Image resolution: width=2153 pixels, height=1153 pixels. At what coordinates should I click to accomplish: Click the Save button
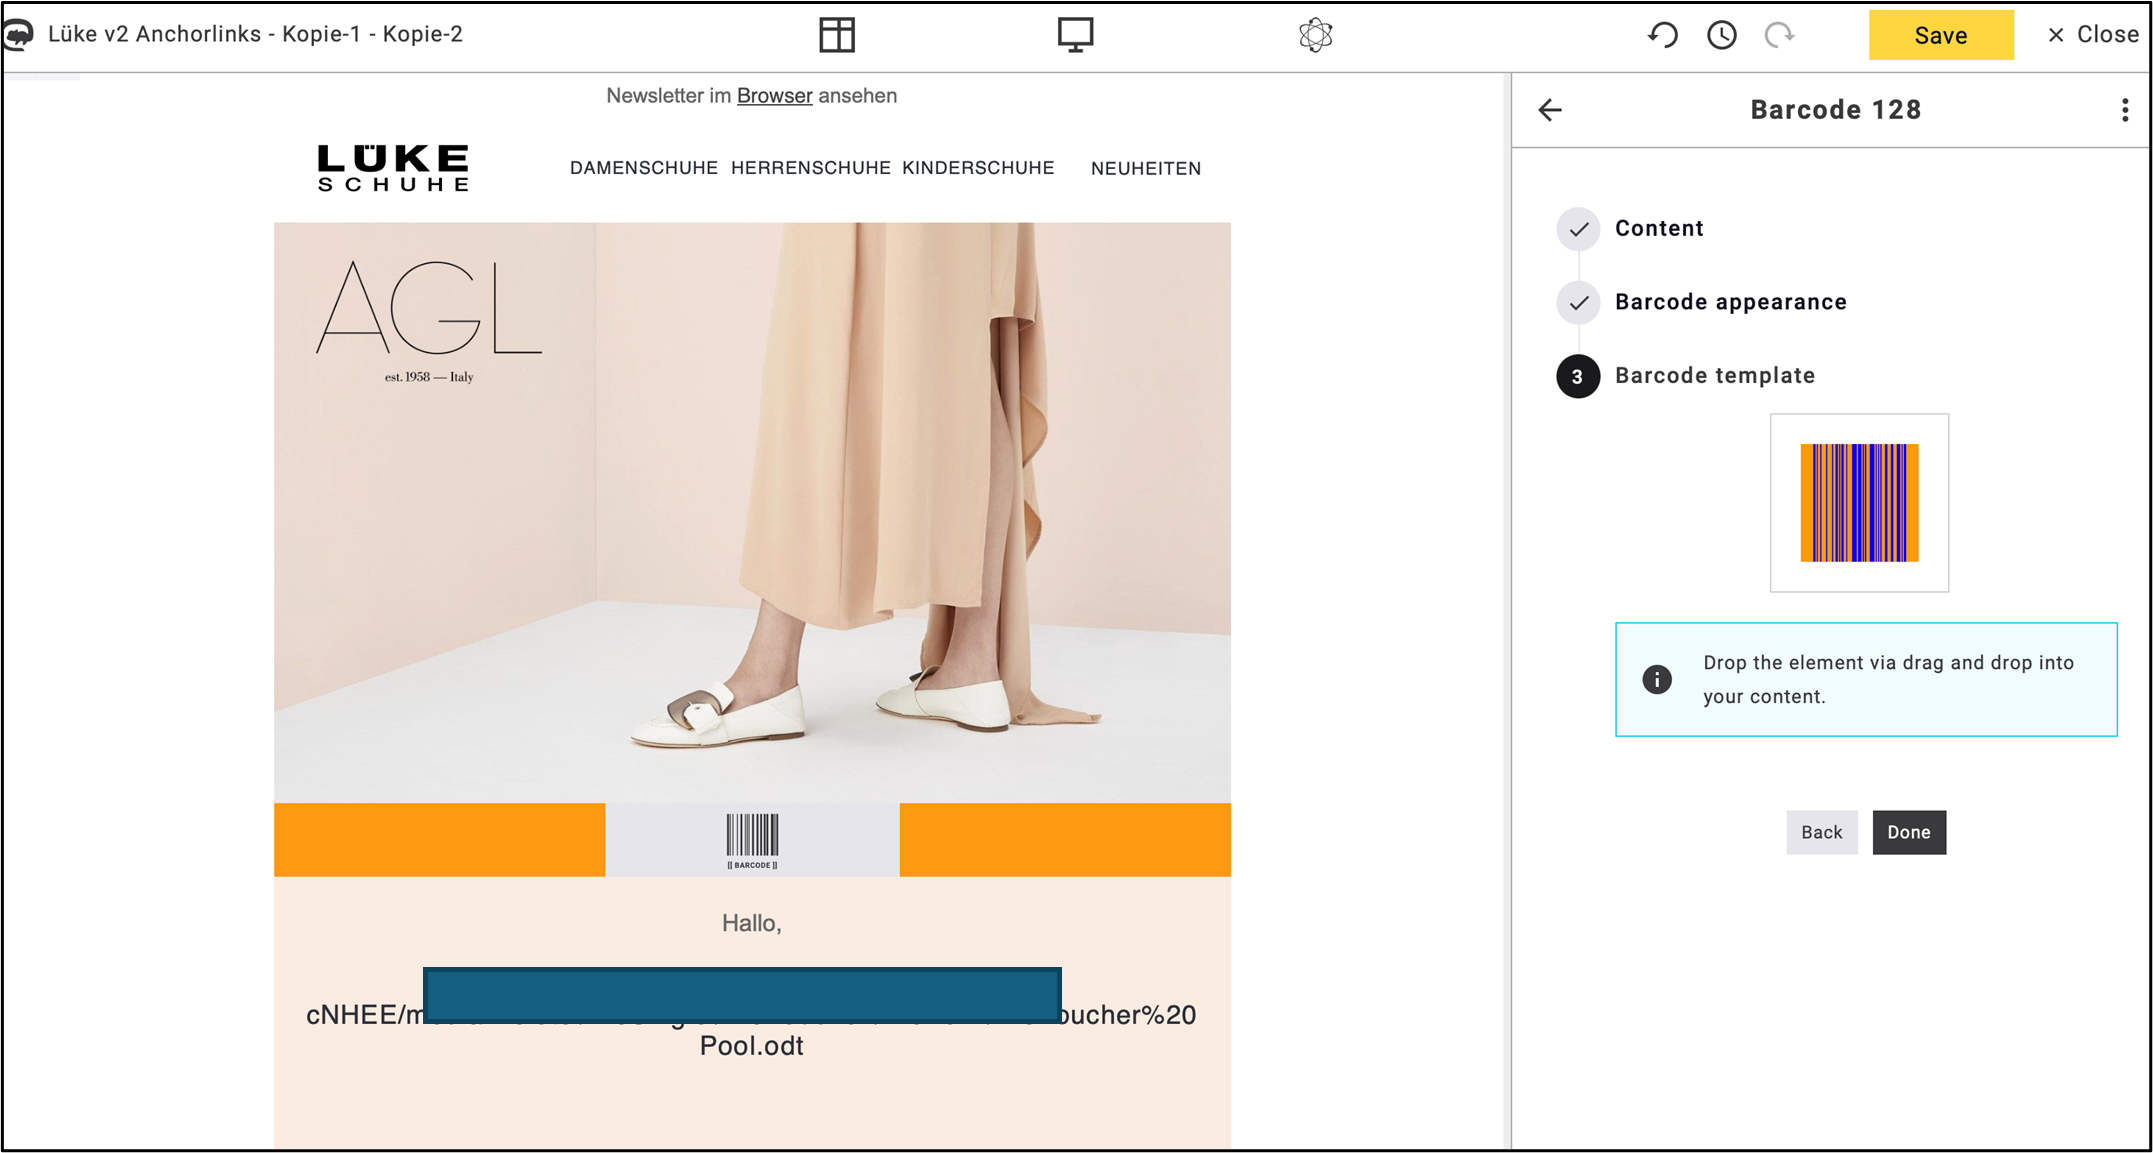(1940, 35)
